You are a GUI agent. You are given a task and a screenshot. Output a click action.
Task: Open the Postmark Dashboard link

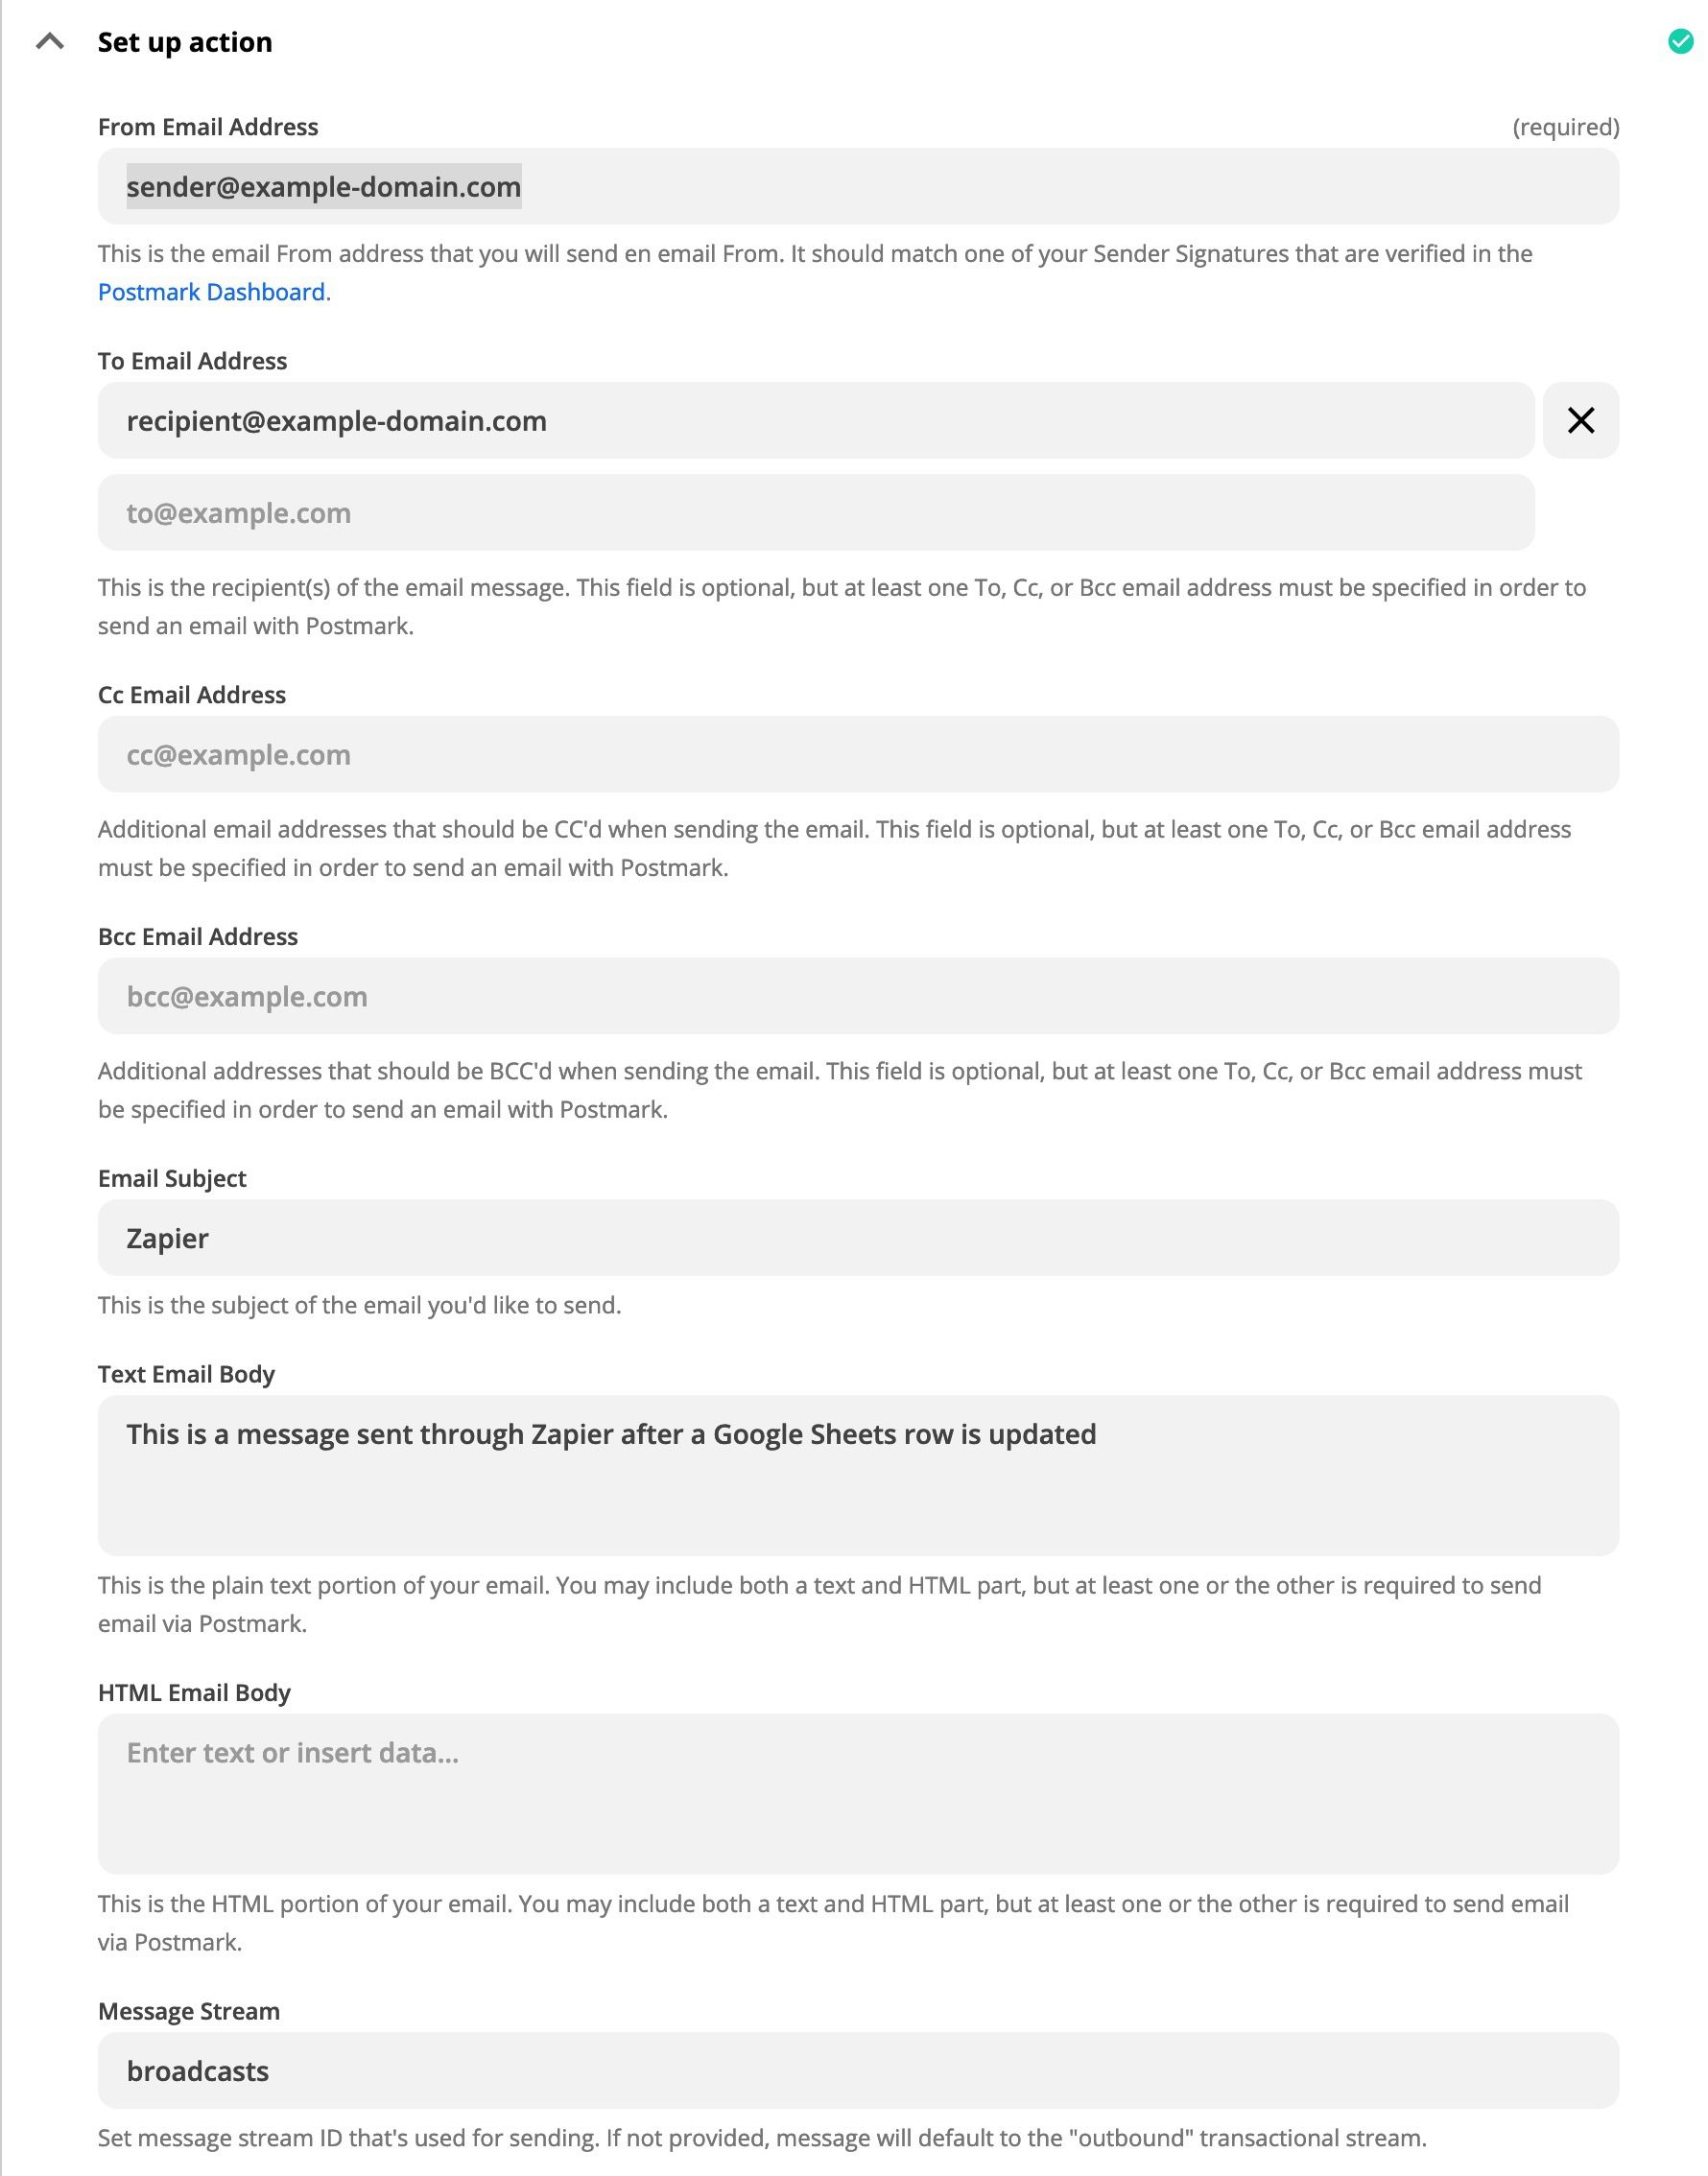coord(211,292)
